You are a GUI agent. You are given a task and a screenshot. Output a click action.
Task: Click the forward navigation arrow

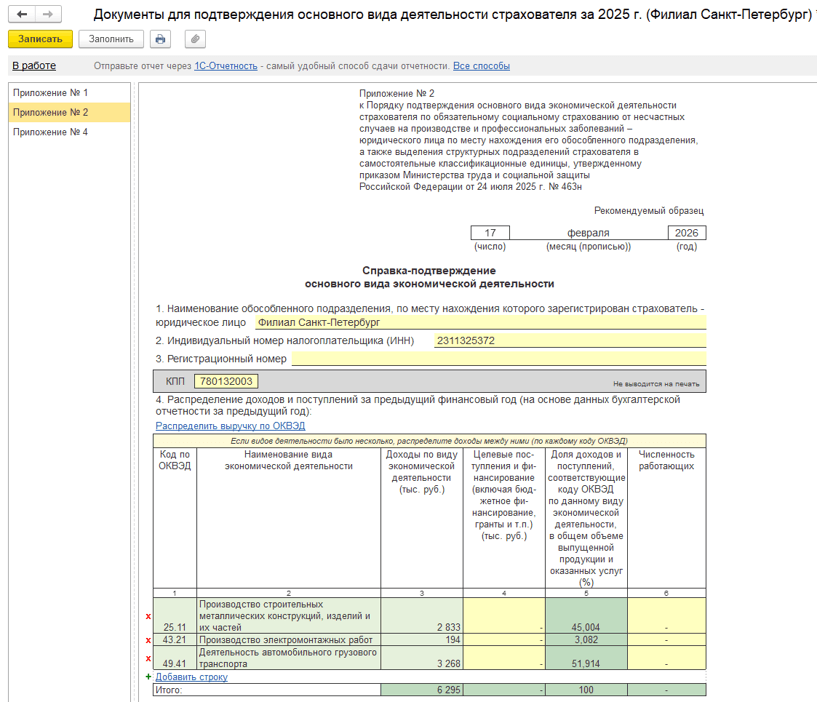point(47,15)
